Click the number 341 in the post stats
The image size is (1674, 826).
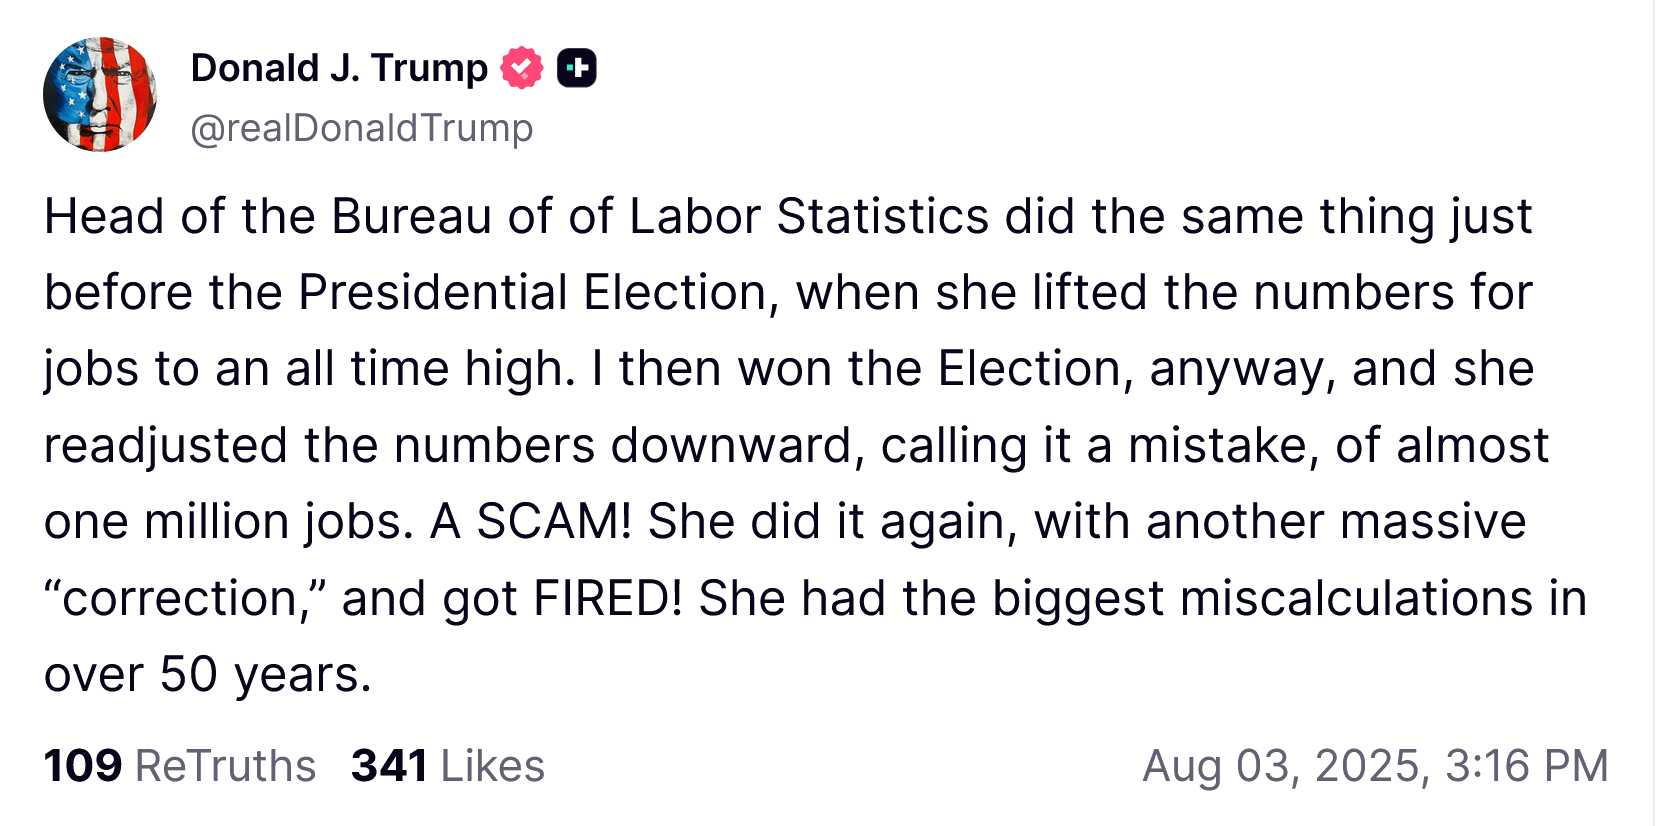(x=389, y=766)
